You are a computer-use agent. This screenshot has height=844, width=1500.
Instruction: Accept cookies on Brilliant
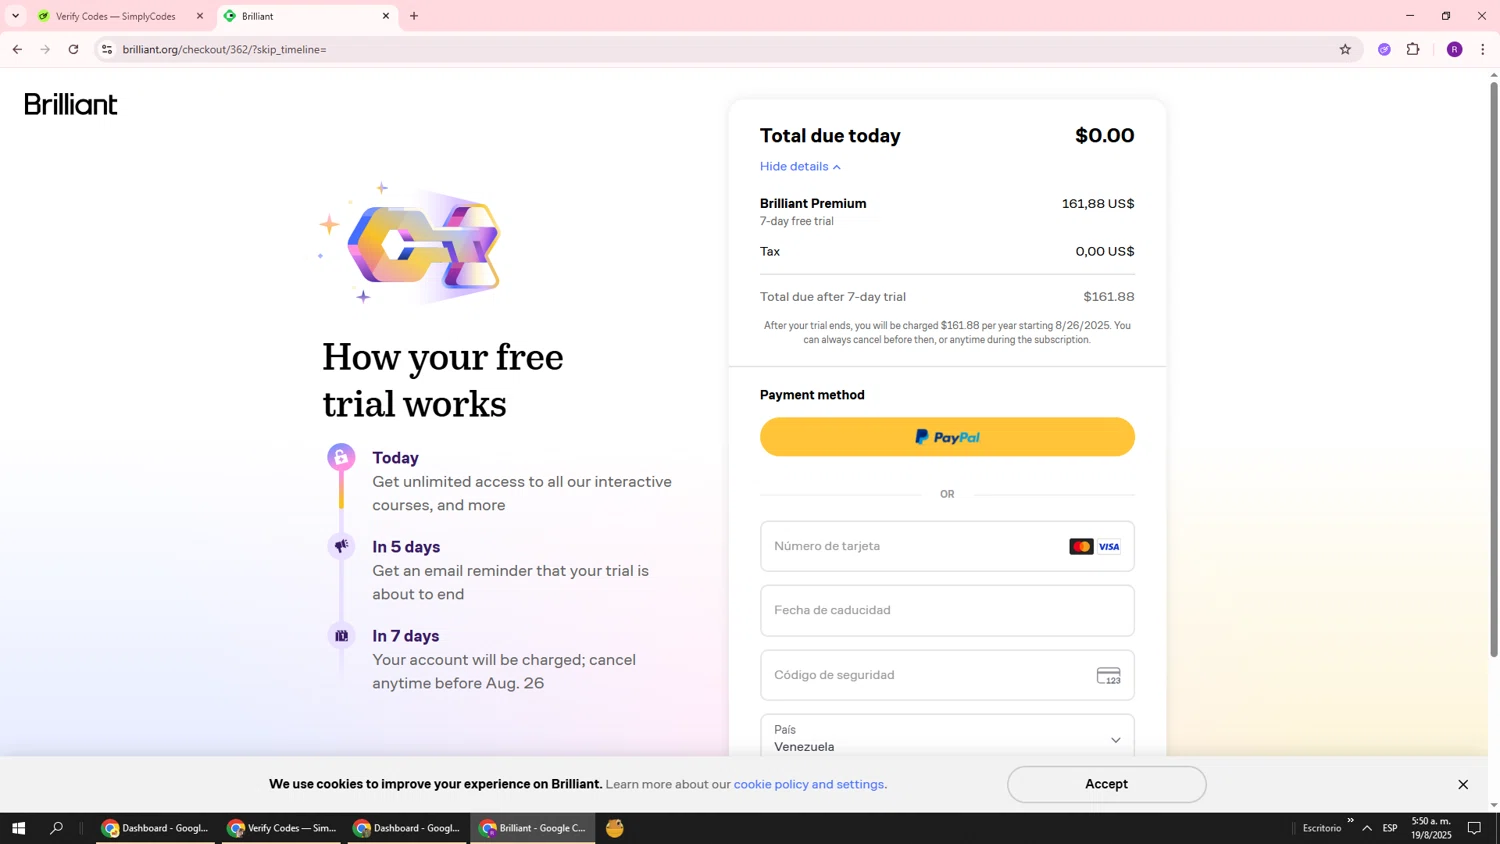(1106, 784)
